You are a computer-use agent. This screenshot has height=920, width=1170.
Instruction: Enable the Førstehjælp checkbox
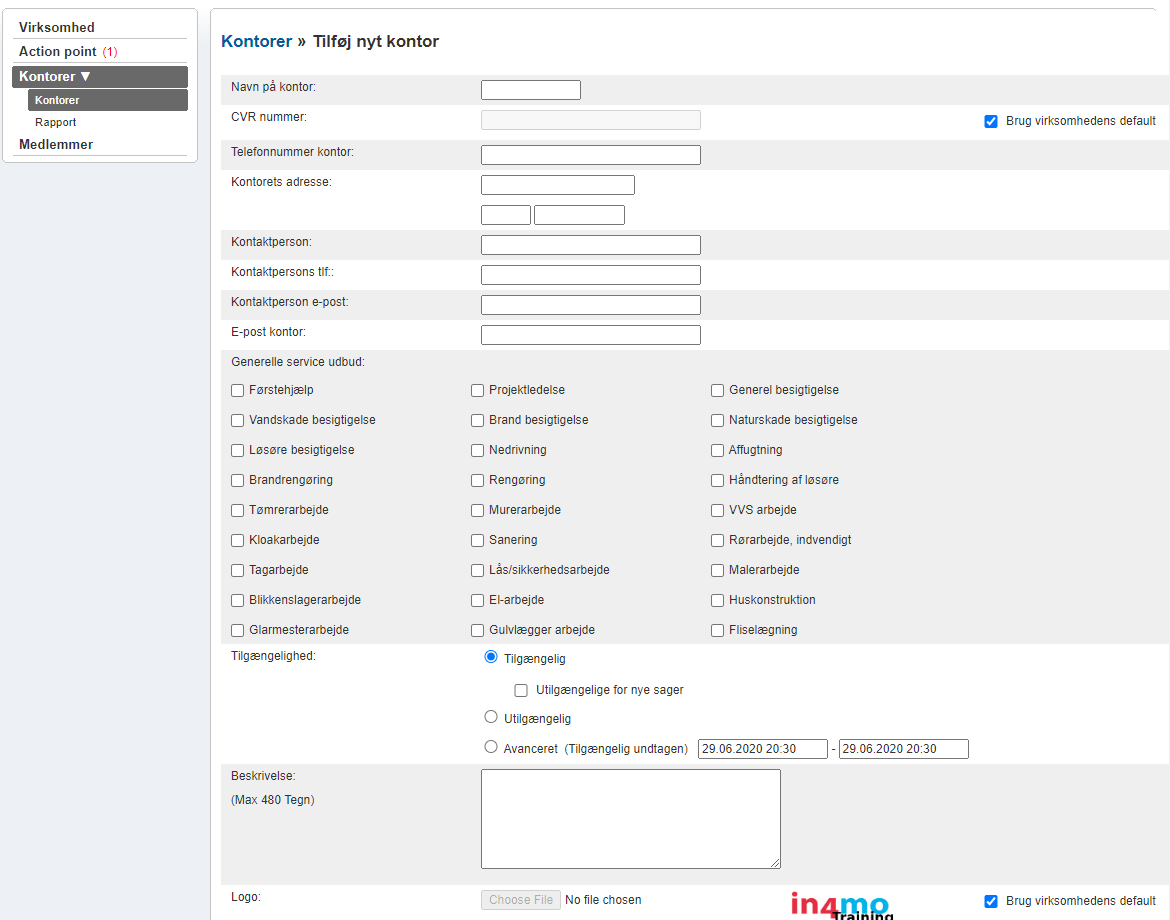click(238, 390)
